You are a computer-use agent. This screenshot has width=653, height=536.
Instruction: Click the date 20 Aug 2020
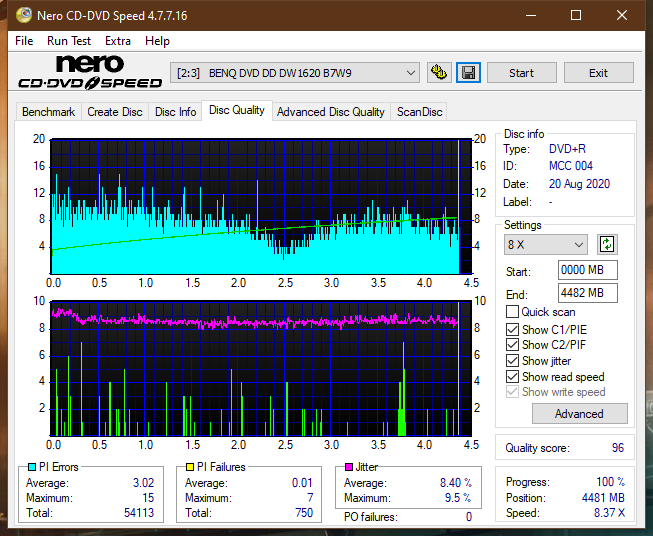[x=579, y=184]
